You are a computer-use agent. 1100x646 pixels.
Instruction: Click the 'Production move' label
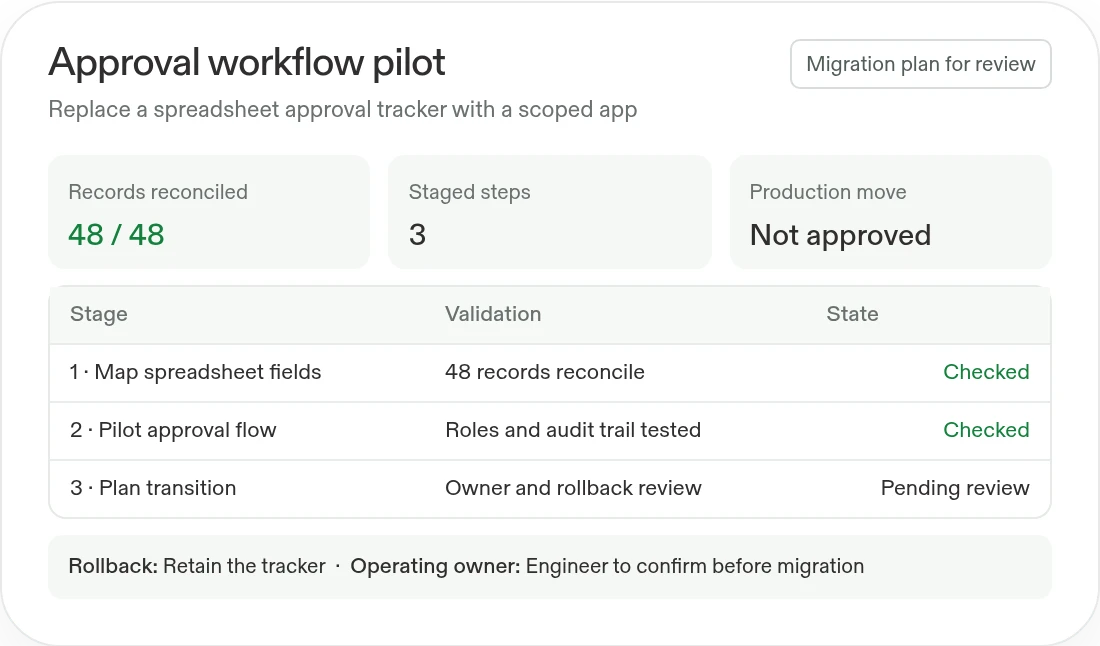pos(828,191)
